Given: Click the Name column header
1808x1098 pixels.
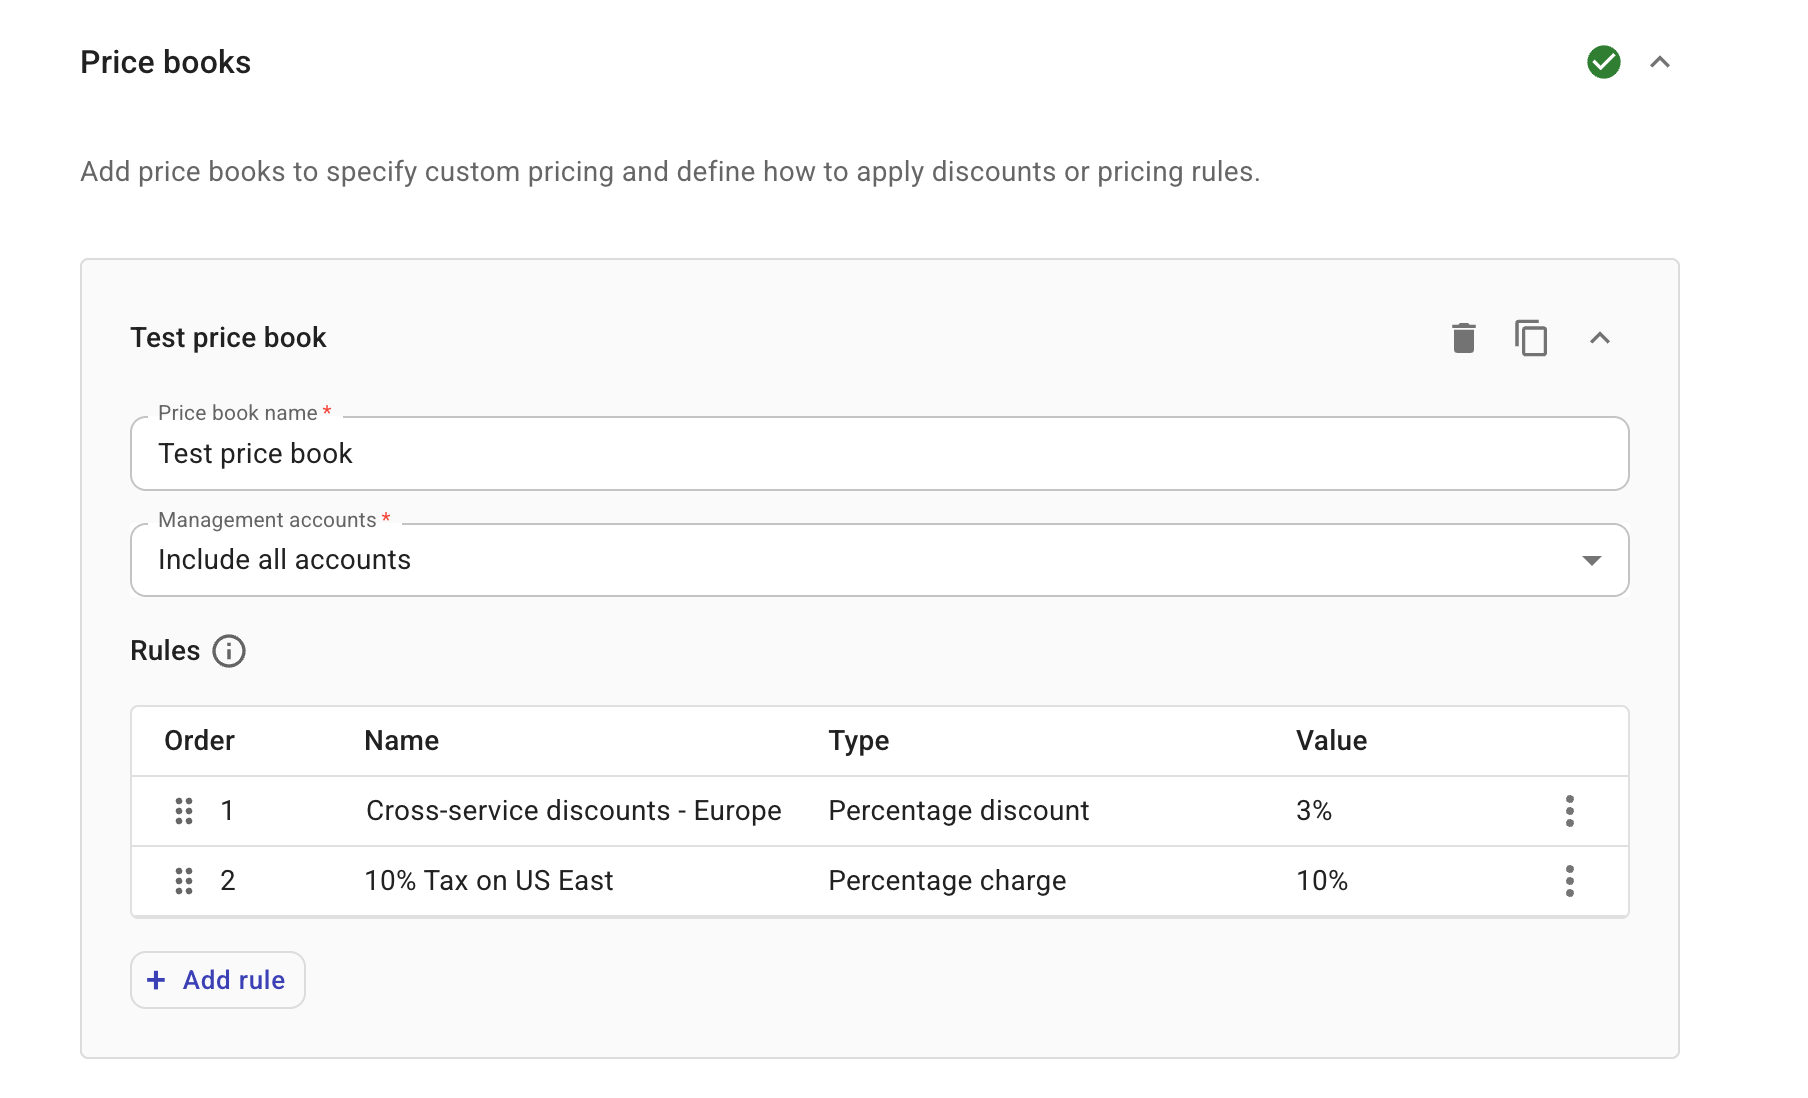Looking at the screenshot, I should point(401,741).
